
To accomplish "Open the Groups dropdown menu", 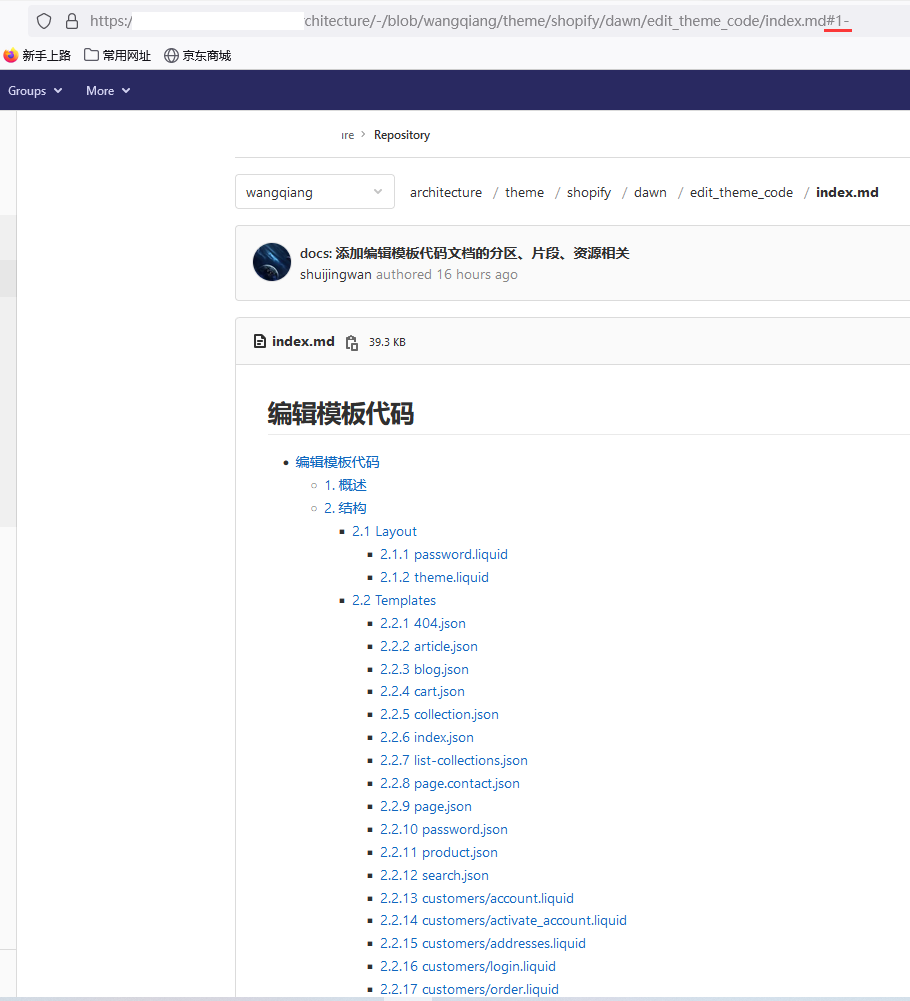I will coord(34,91).
